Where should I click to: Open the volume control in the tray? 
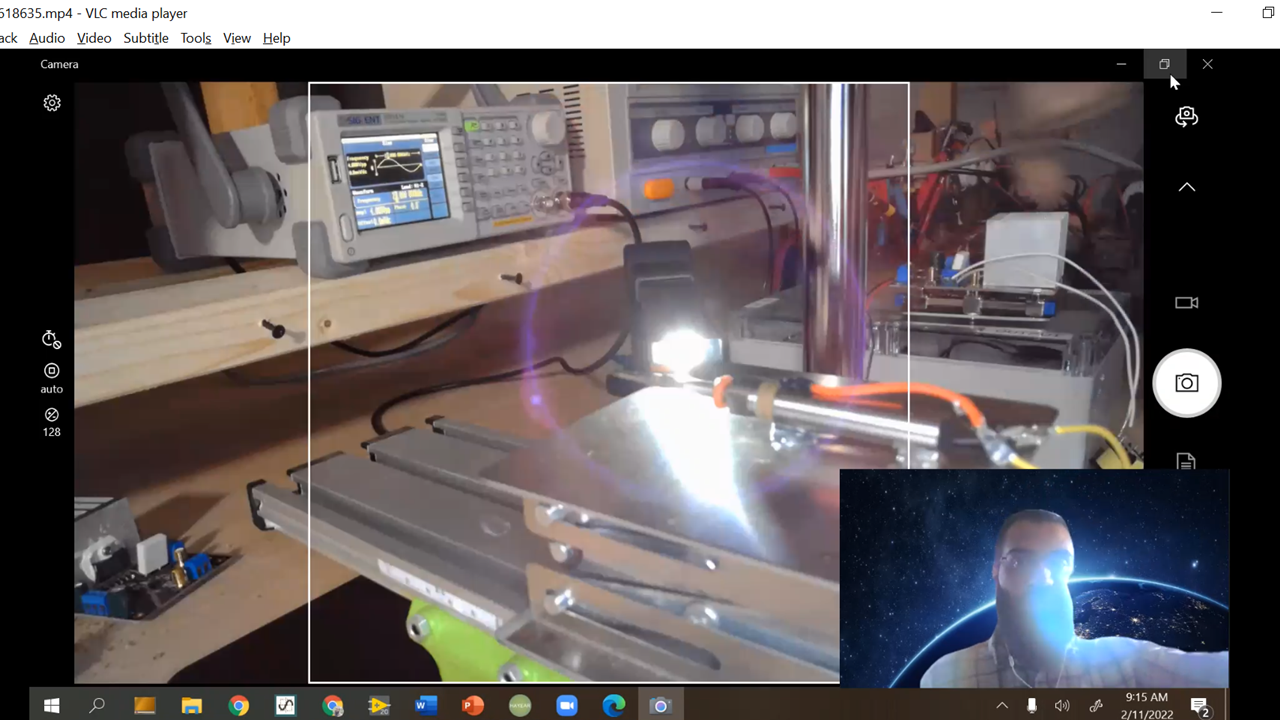click(x=1062, y=706)
